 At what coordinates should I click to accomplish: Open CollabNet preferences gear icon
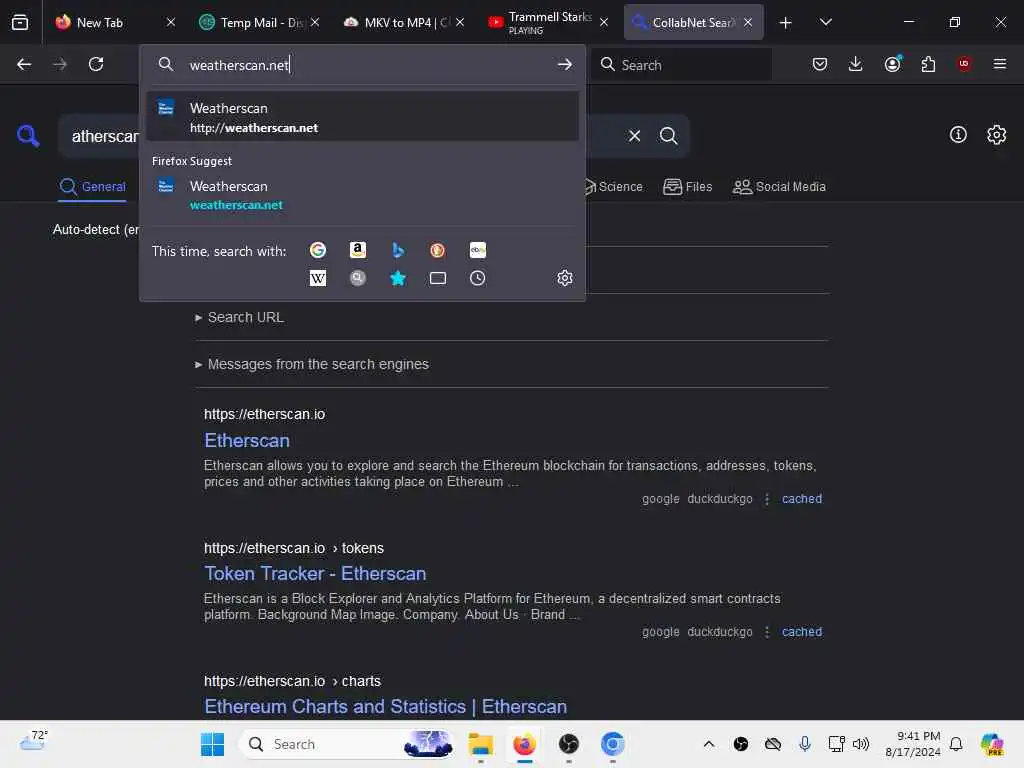[x=996, y=135]
